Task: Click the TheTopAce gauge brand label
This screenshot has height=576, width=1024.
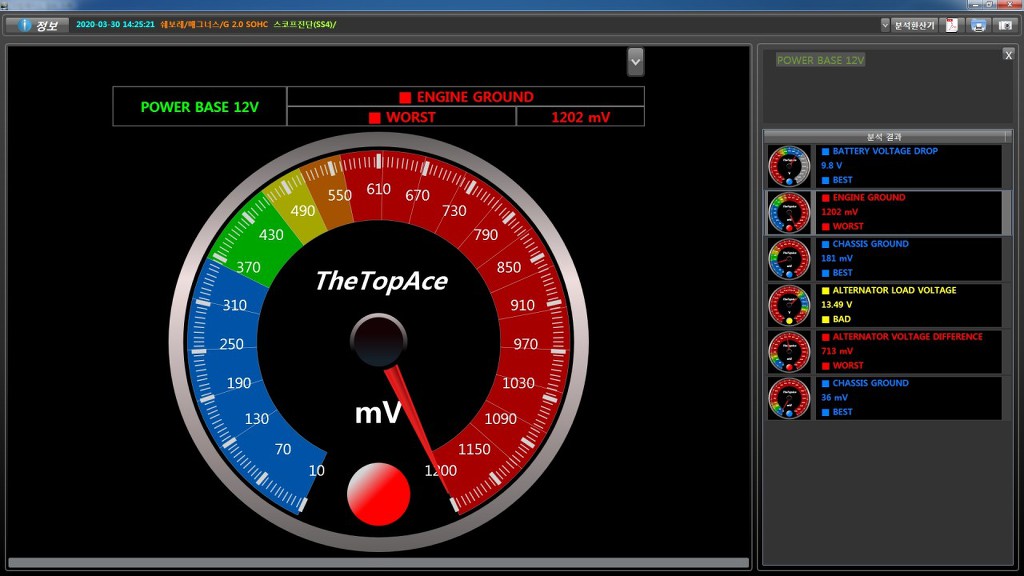Action: click(x=381, y=281)
